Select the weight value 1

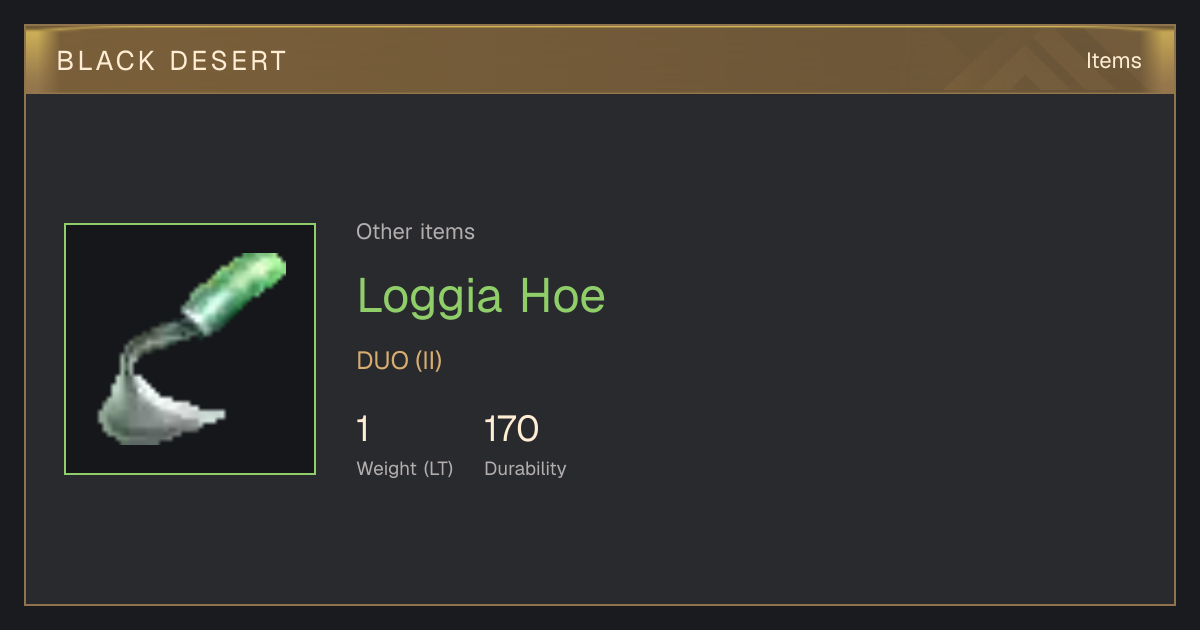tap(363, 429)
